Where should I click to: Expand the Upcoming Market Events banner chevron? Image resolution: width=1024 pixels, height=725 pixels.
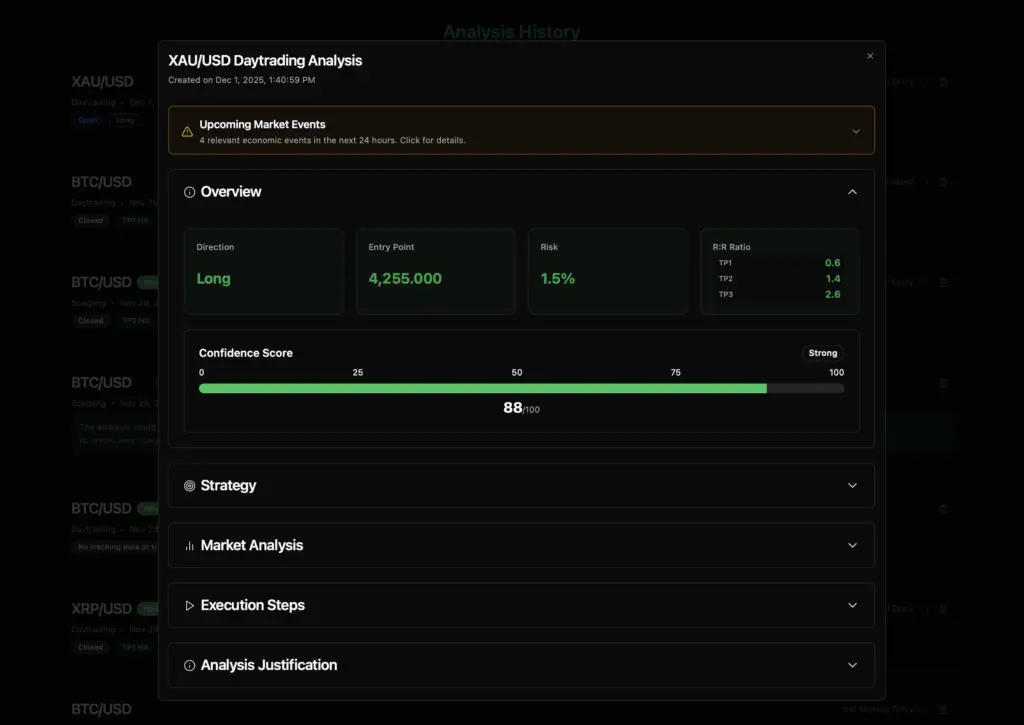856,131
